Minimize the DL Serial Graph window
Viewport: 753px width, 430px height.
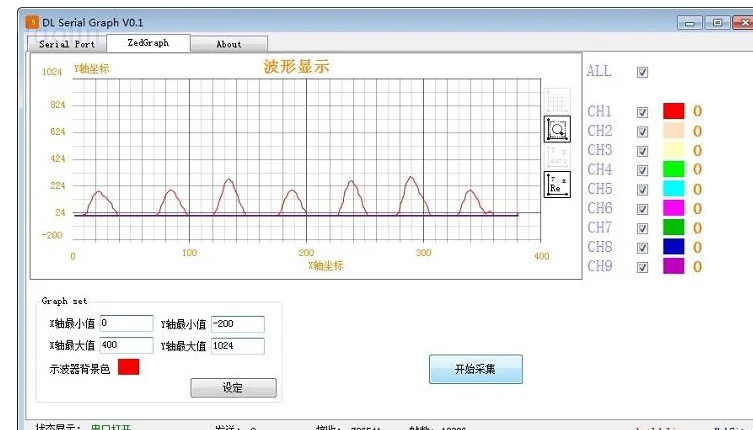pyautogui.click(x=690, y=23)
